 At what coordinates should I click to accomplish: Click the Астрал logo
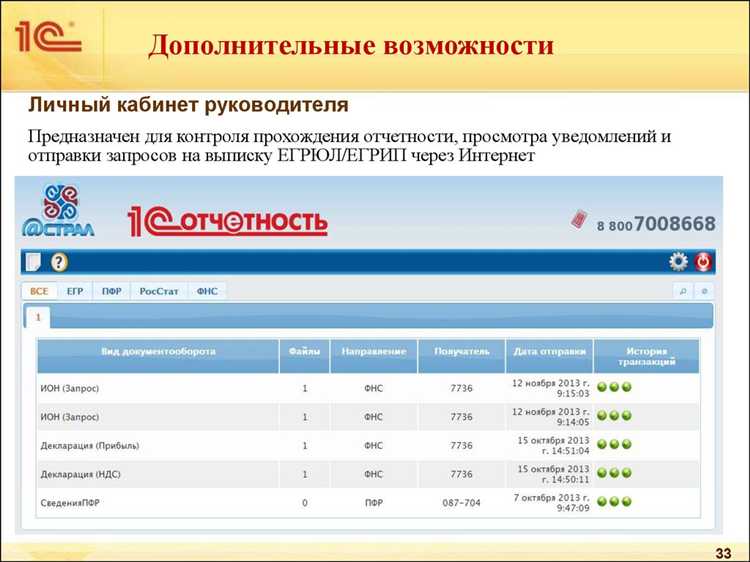click(58, 211)
